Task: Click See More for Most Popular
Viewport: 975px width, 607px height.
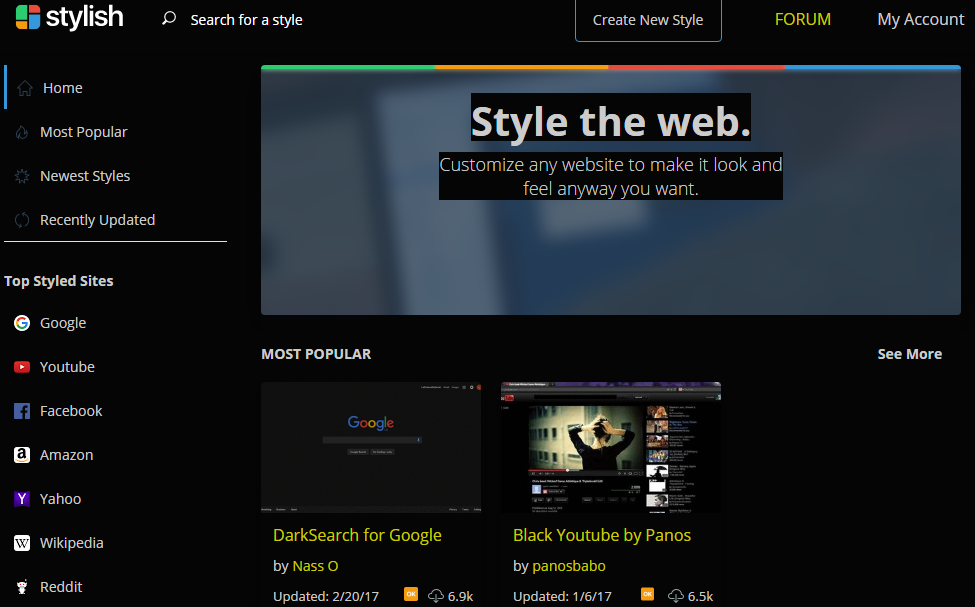Action: point(909,354)
